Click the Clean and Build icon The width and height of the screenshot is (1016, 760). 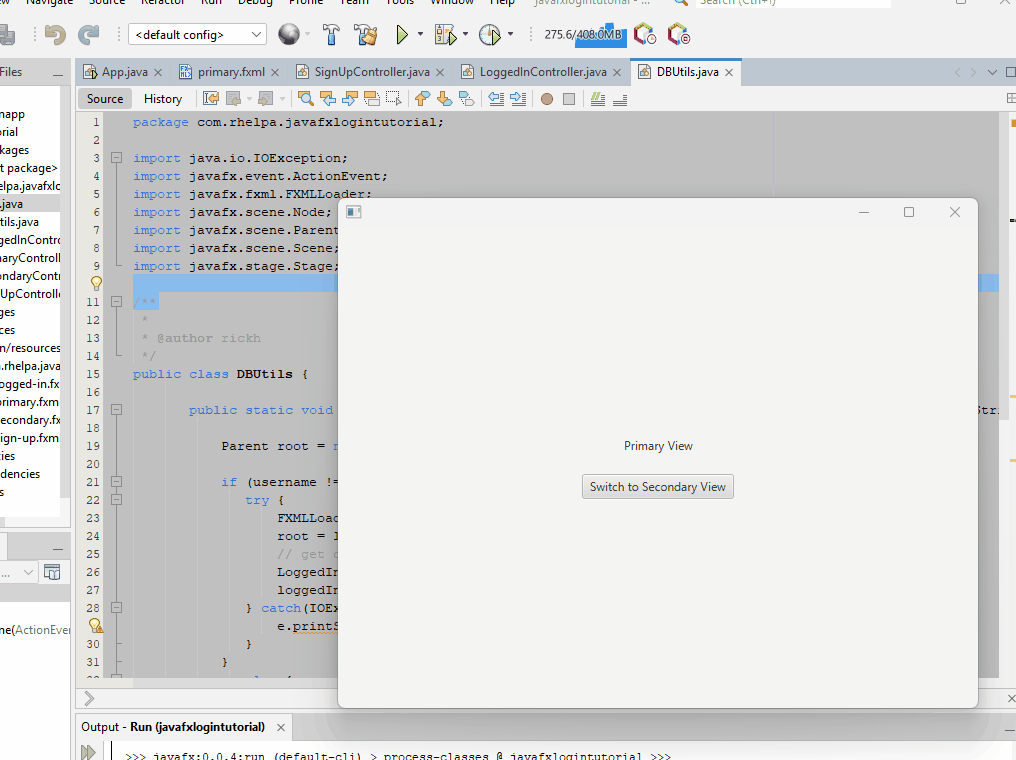coord(366,34)
